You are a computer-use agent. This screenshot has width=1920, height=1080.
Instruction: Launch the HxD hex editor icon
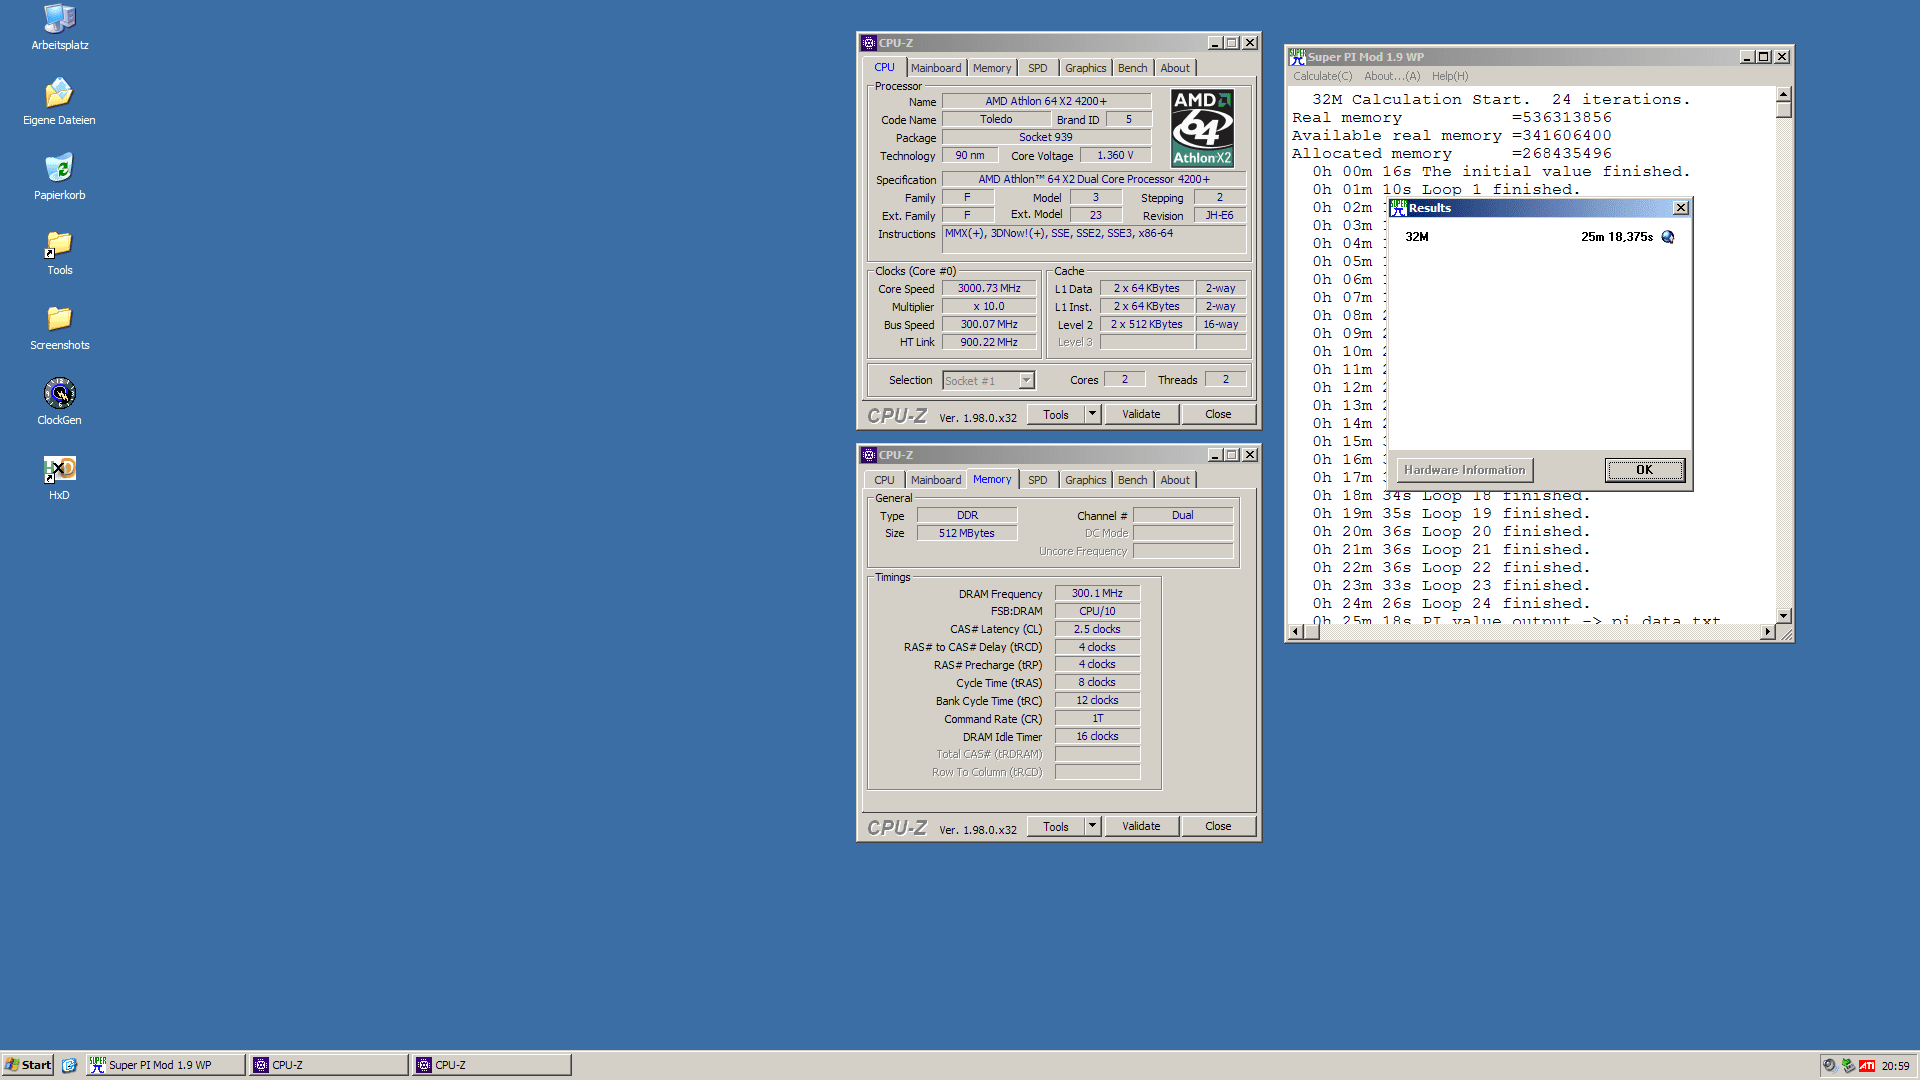coord(60,476)
